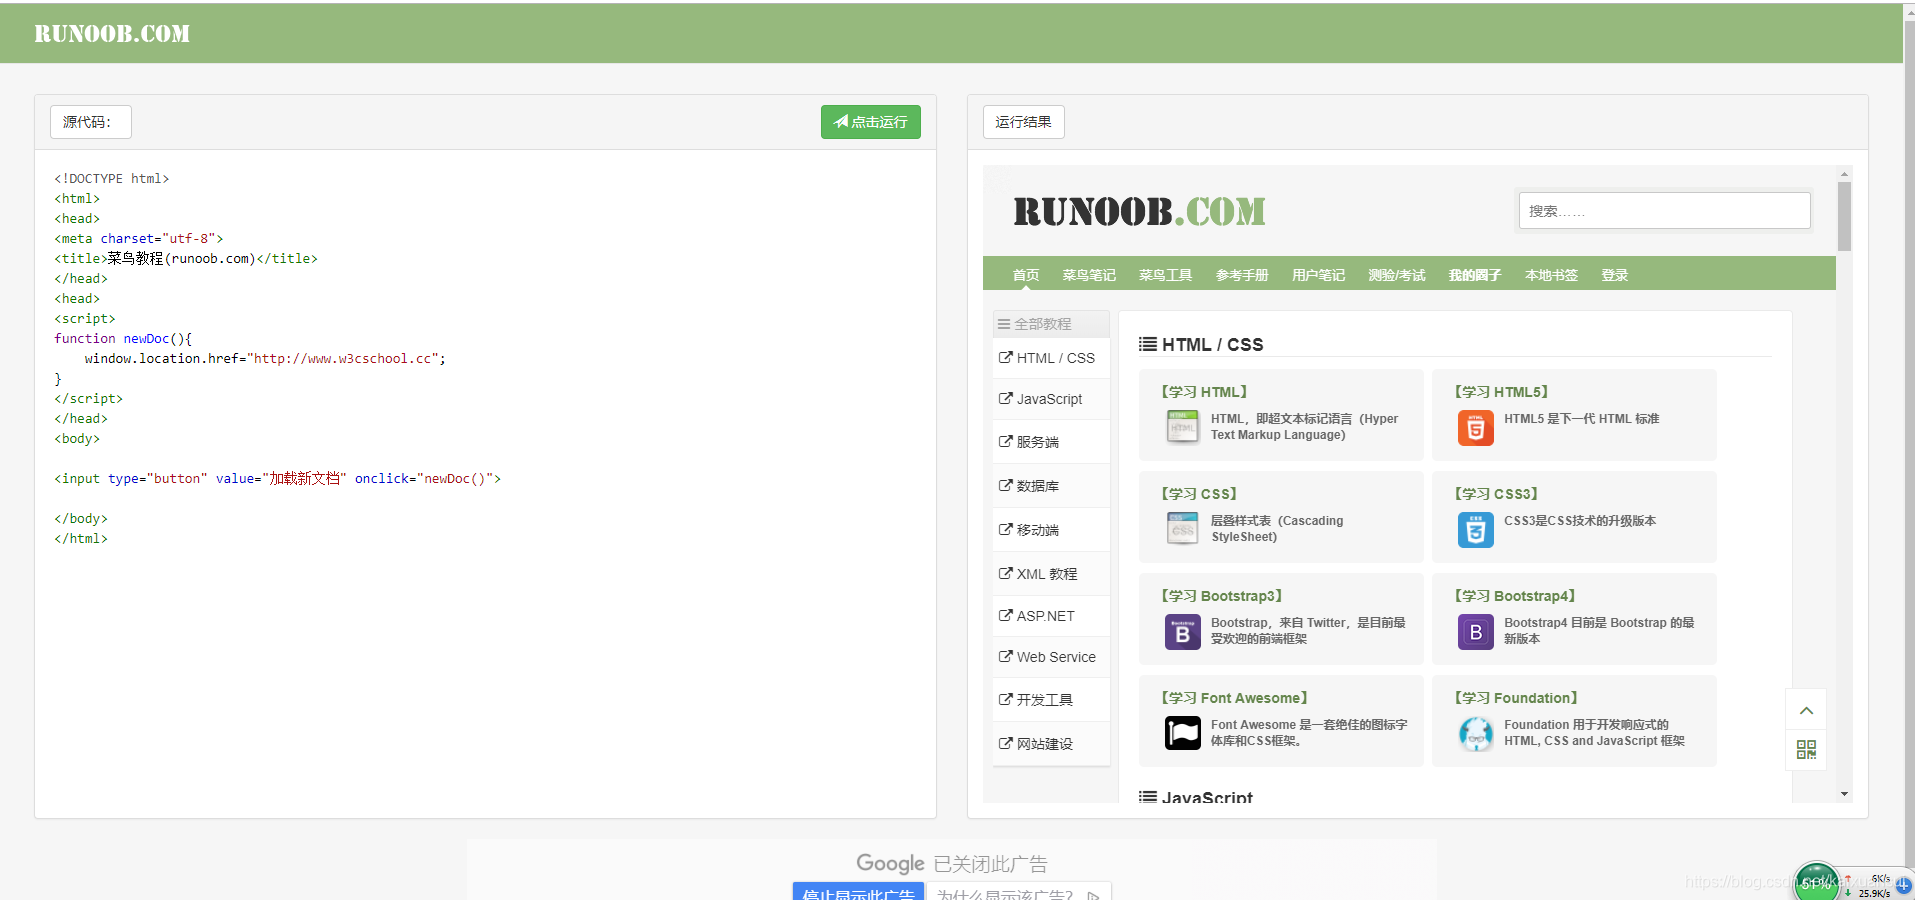
Task: Open the 菜鸟工具 nav item
Action: coord(1165,275)
